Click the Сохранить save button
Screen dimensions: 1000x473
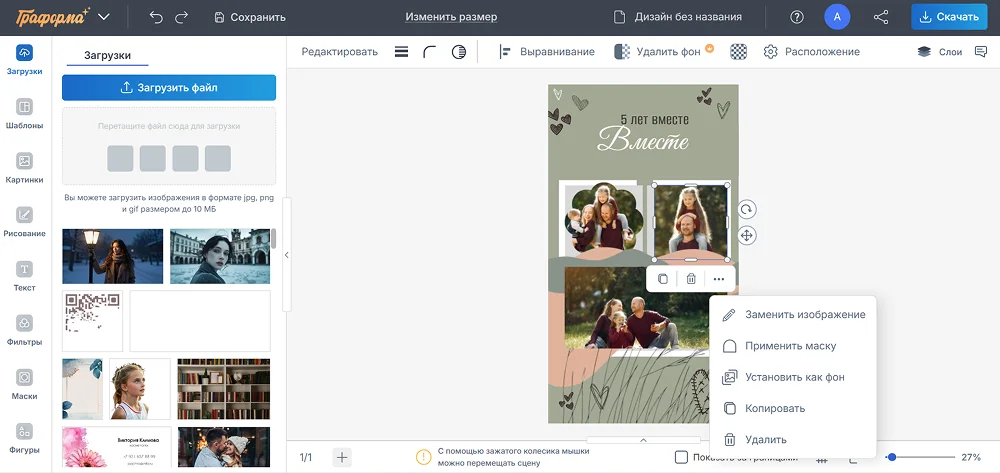[249, 17]
